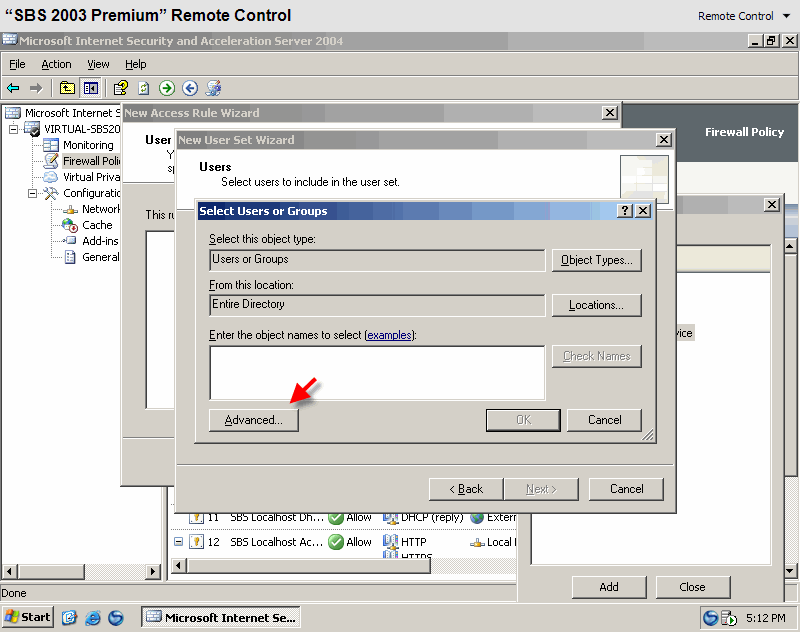800x632 pixels.
Task: Click the green Allow icon in rule 11
Action: pos(336,518)
